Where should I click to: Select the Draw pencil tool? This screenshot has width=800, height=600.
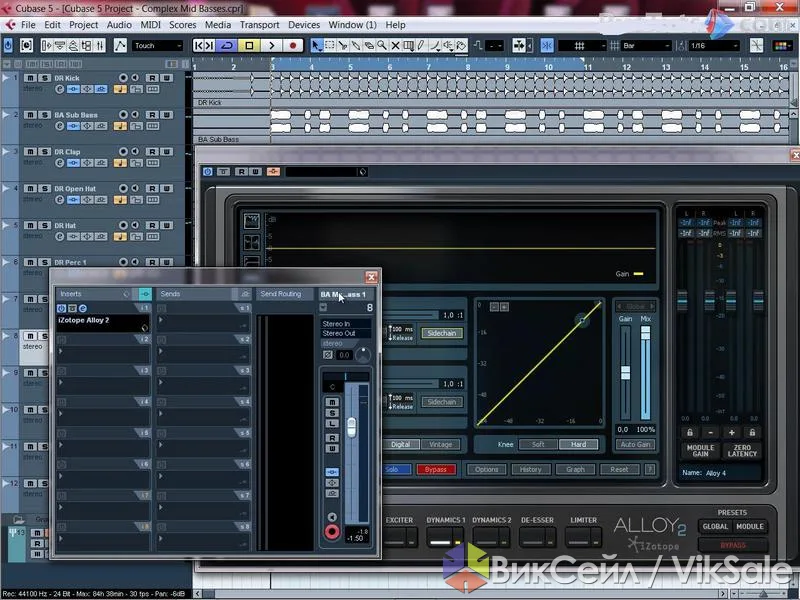point(421,46)
